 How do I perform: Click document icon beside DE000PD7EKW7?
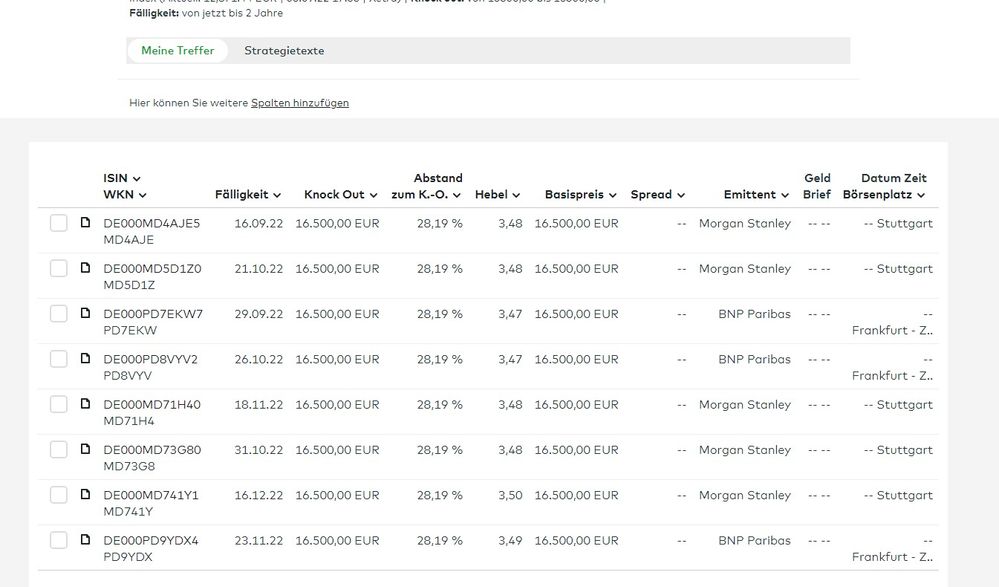[86, 314]
